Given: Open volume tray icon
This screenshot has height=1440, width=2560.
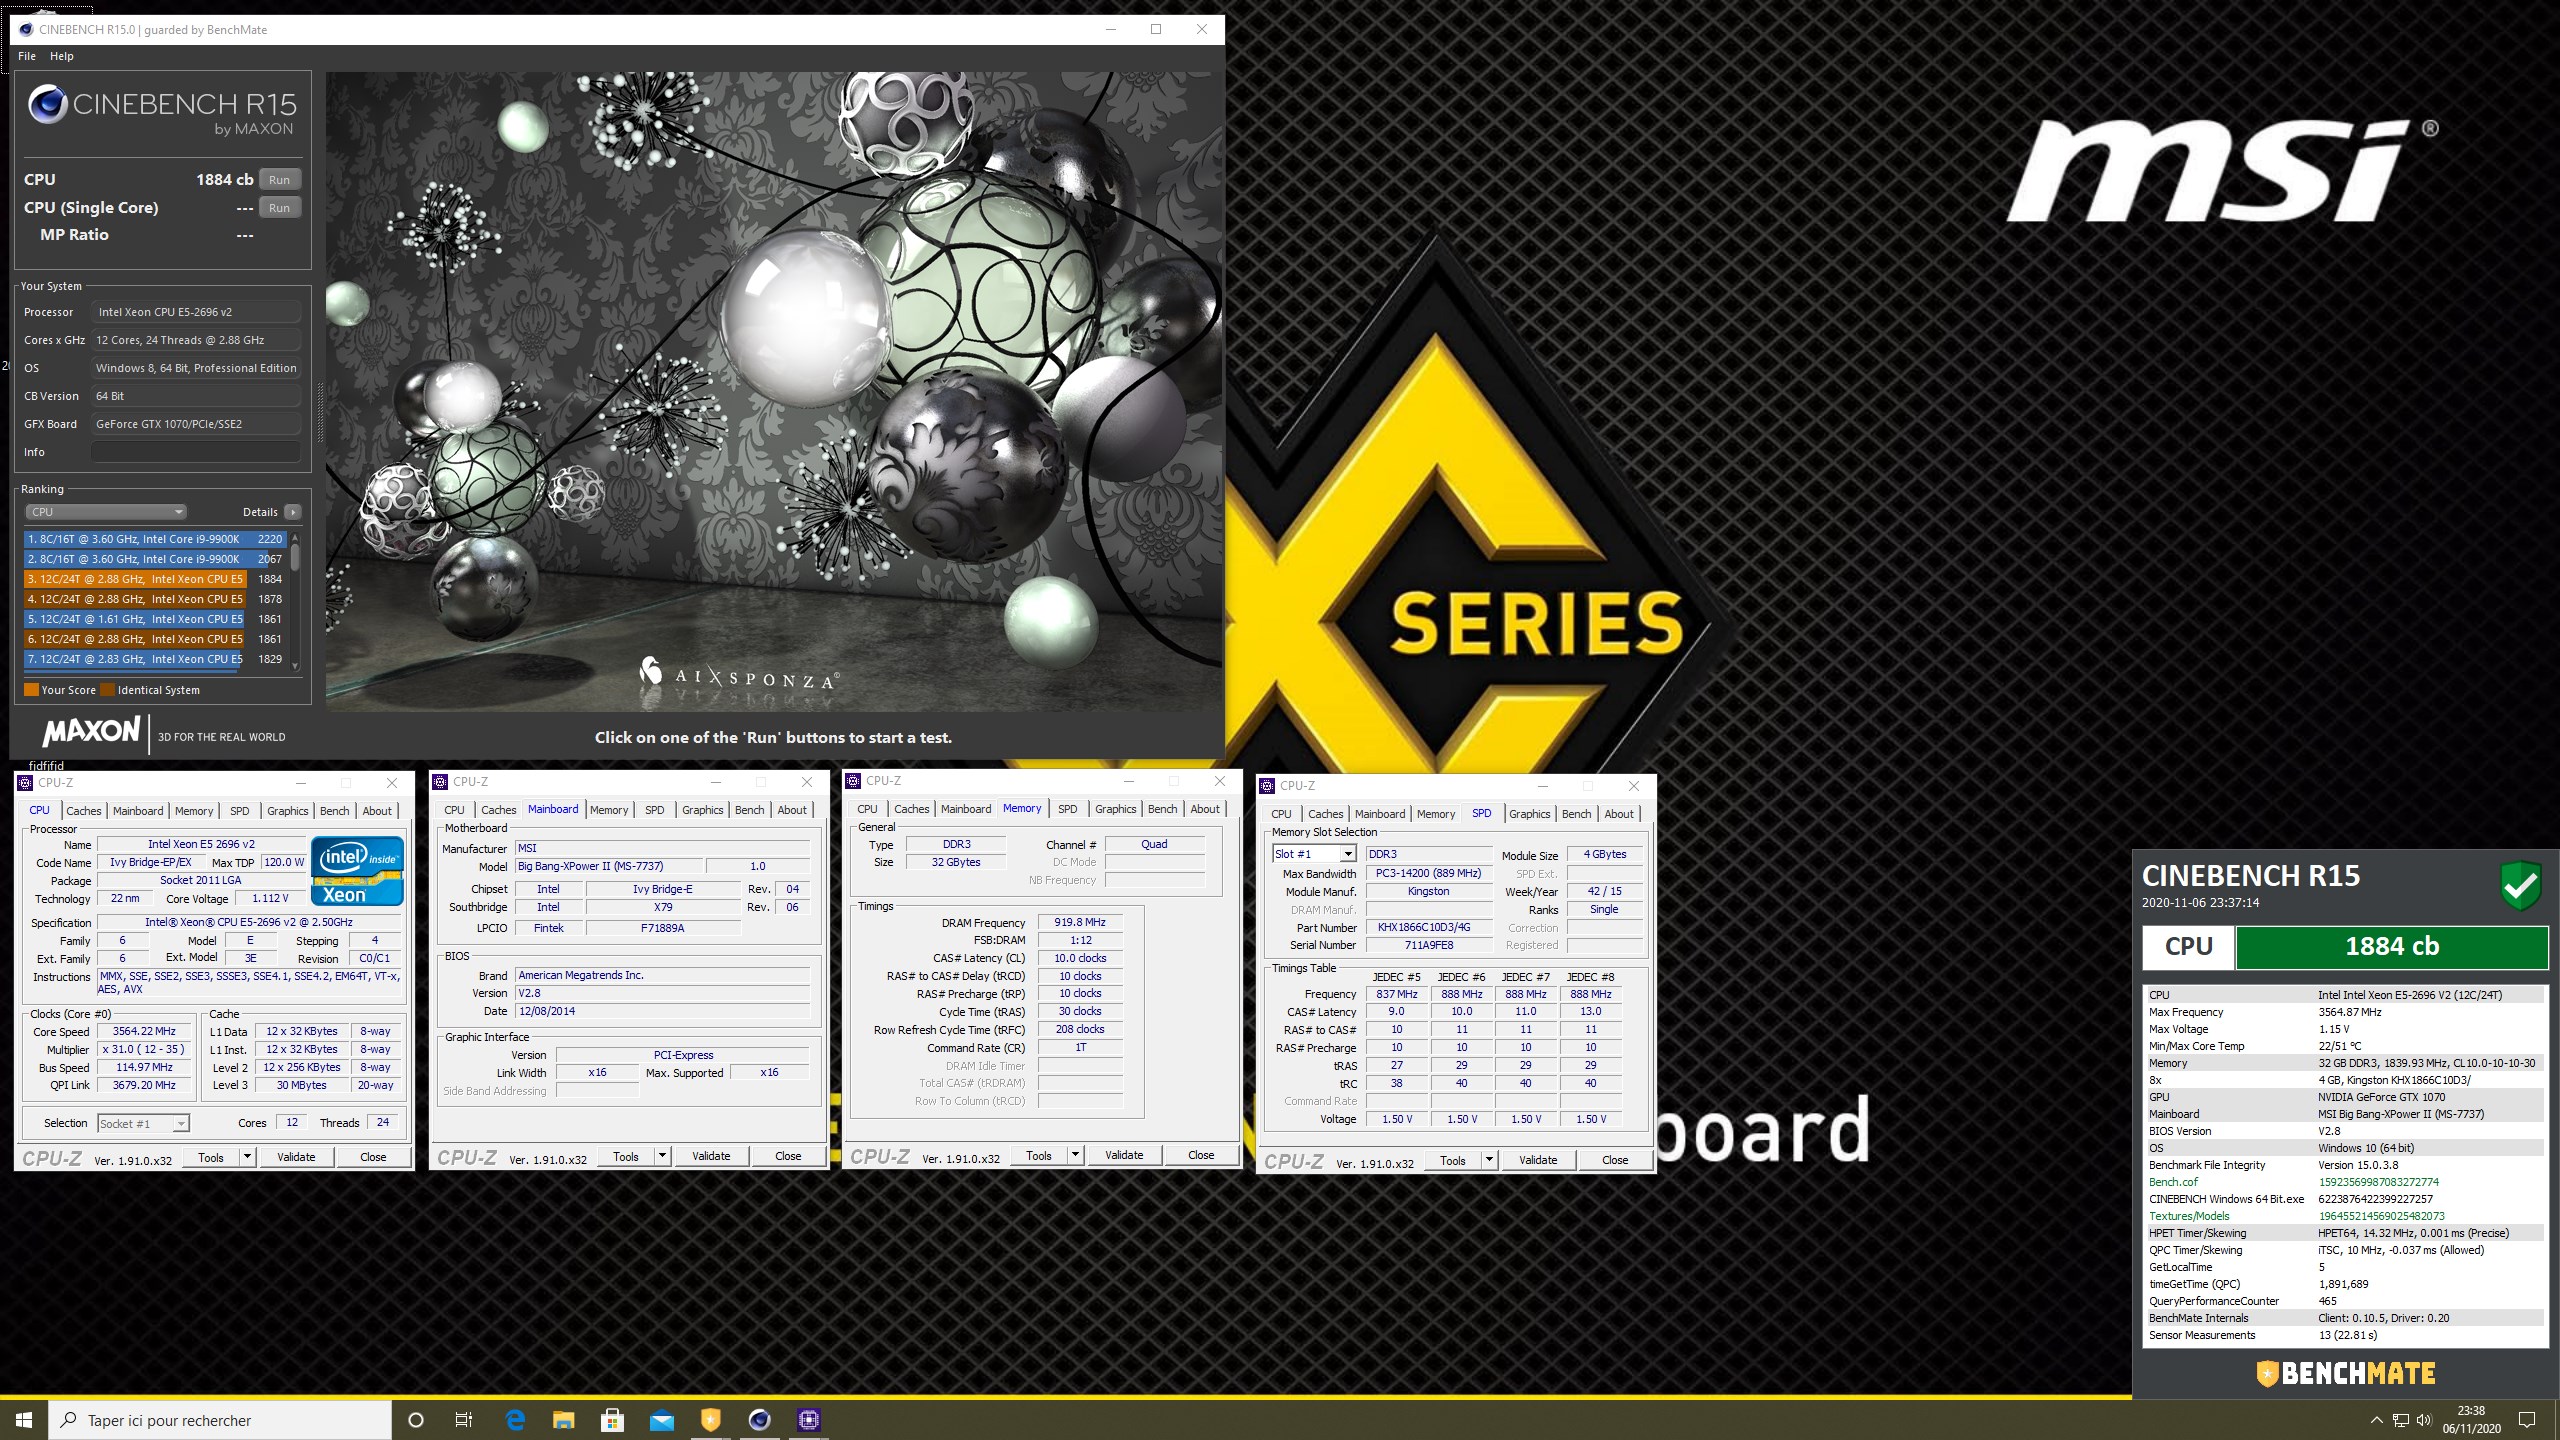Looking at the screenshot, I should click(x=2424, y=1420).
